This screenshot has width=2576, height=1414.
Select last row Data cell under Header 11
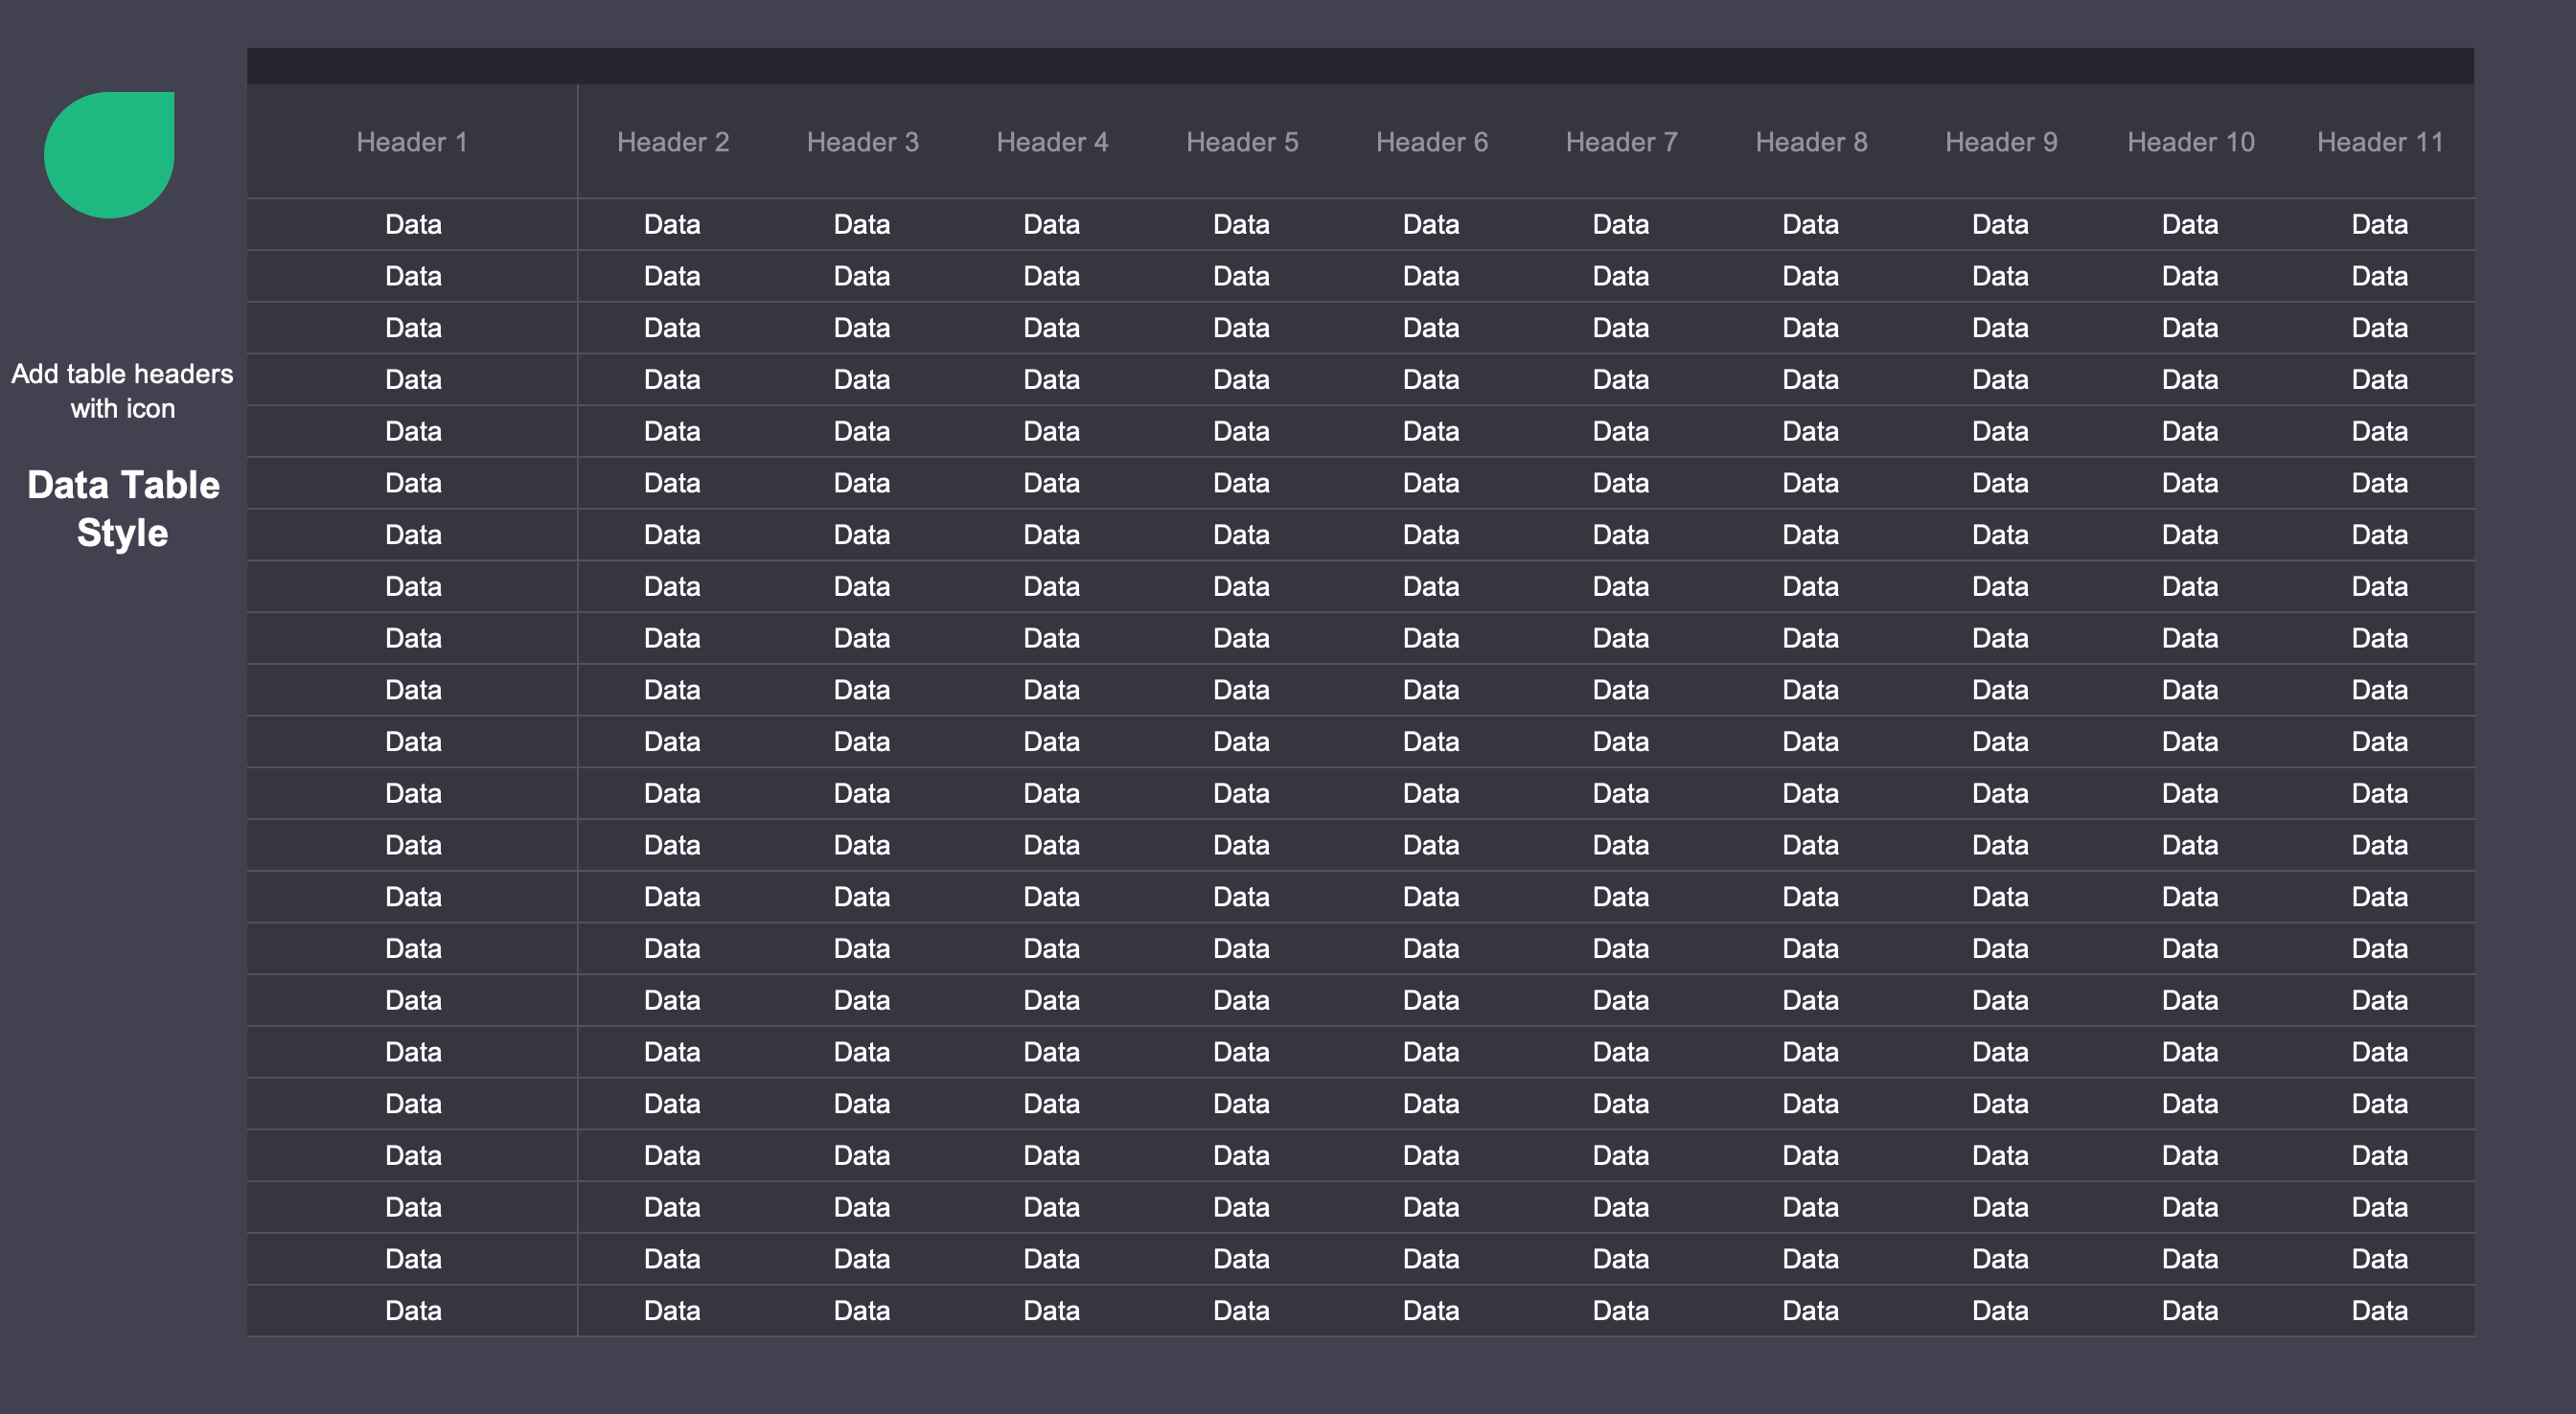2379,1310
